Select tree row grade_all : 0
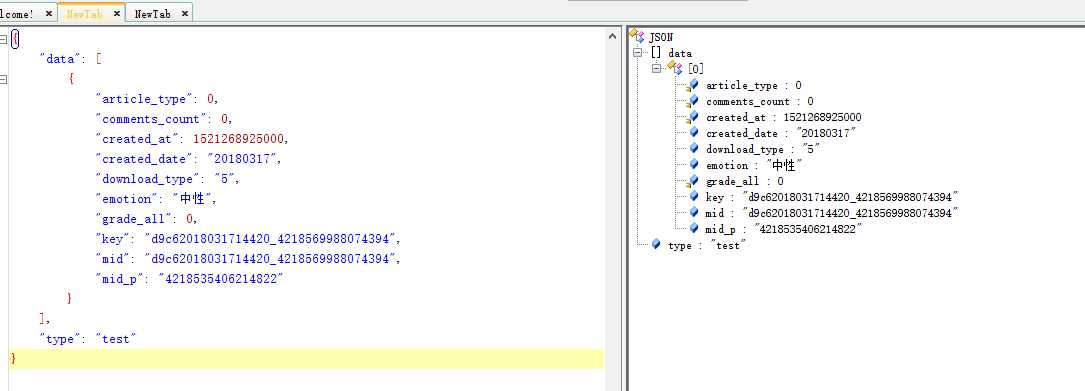1085x391 pixels. click(745, 181)
